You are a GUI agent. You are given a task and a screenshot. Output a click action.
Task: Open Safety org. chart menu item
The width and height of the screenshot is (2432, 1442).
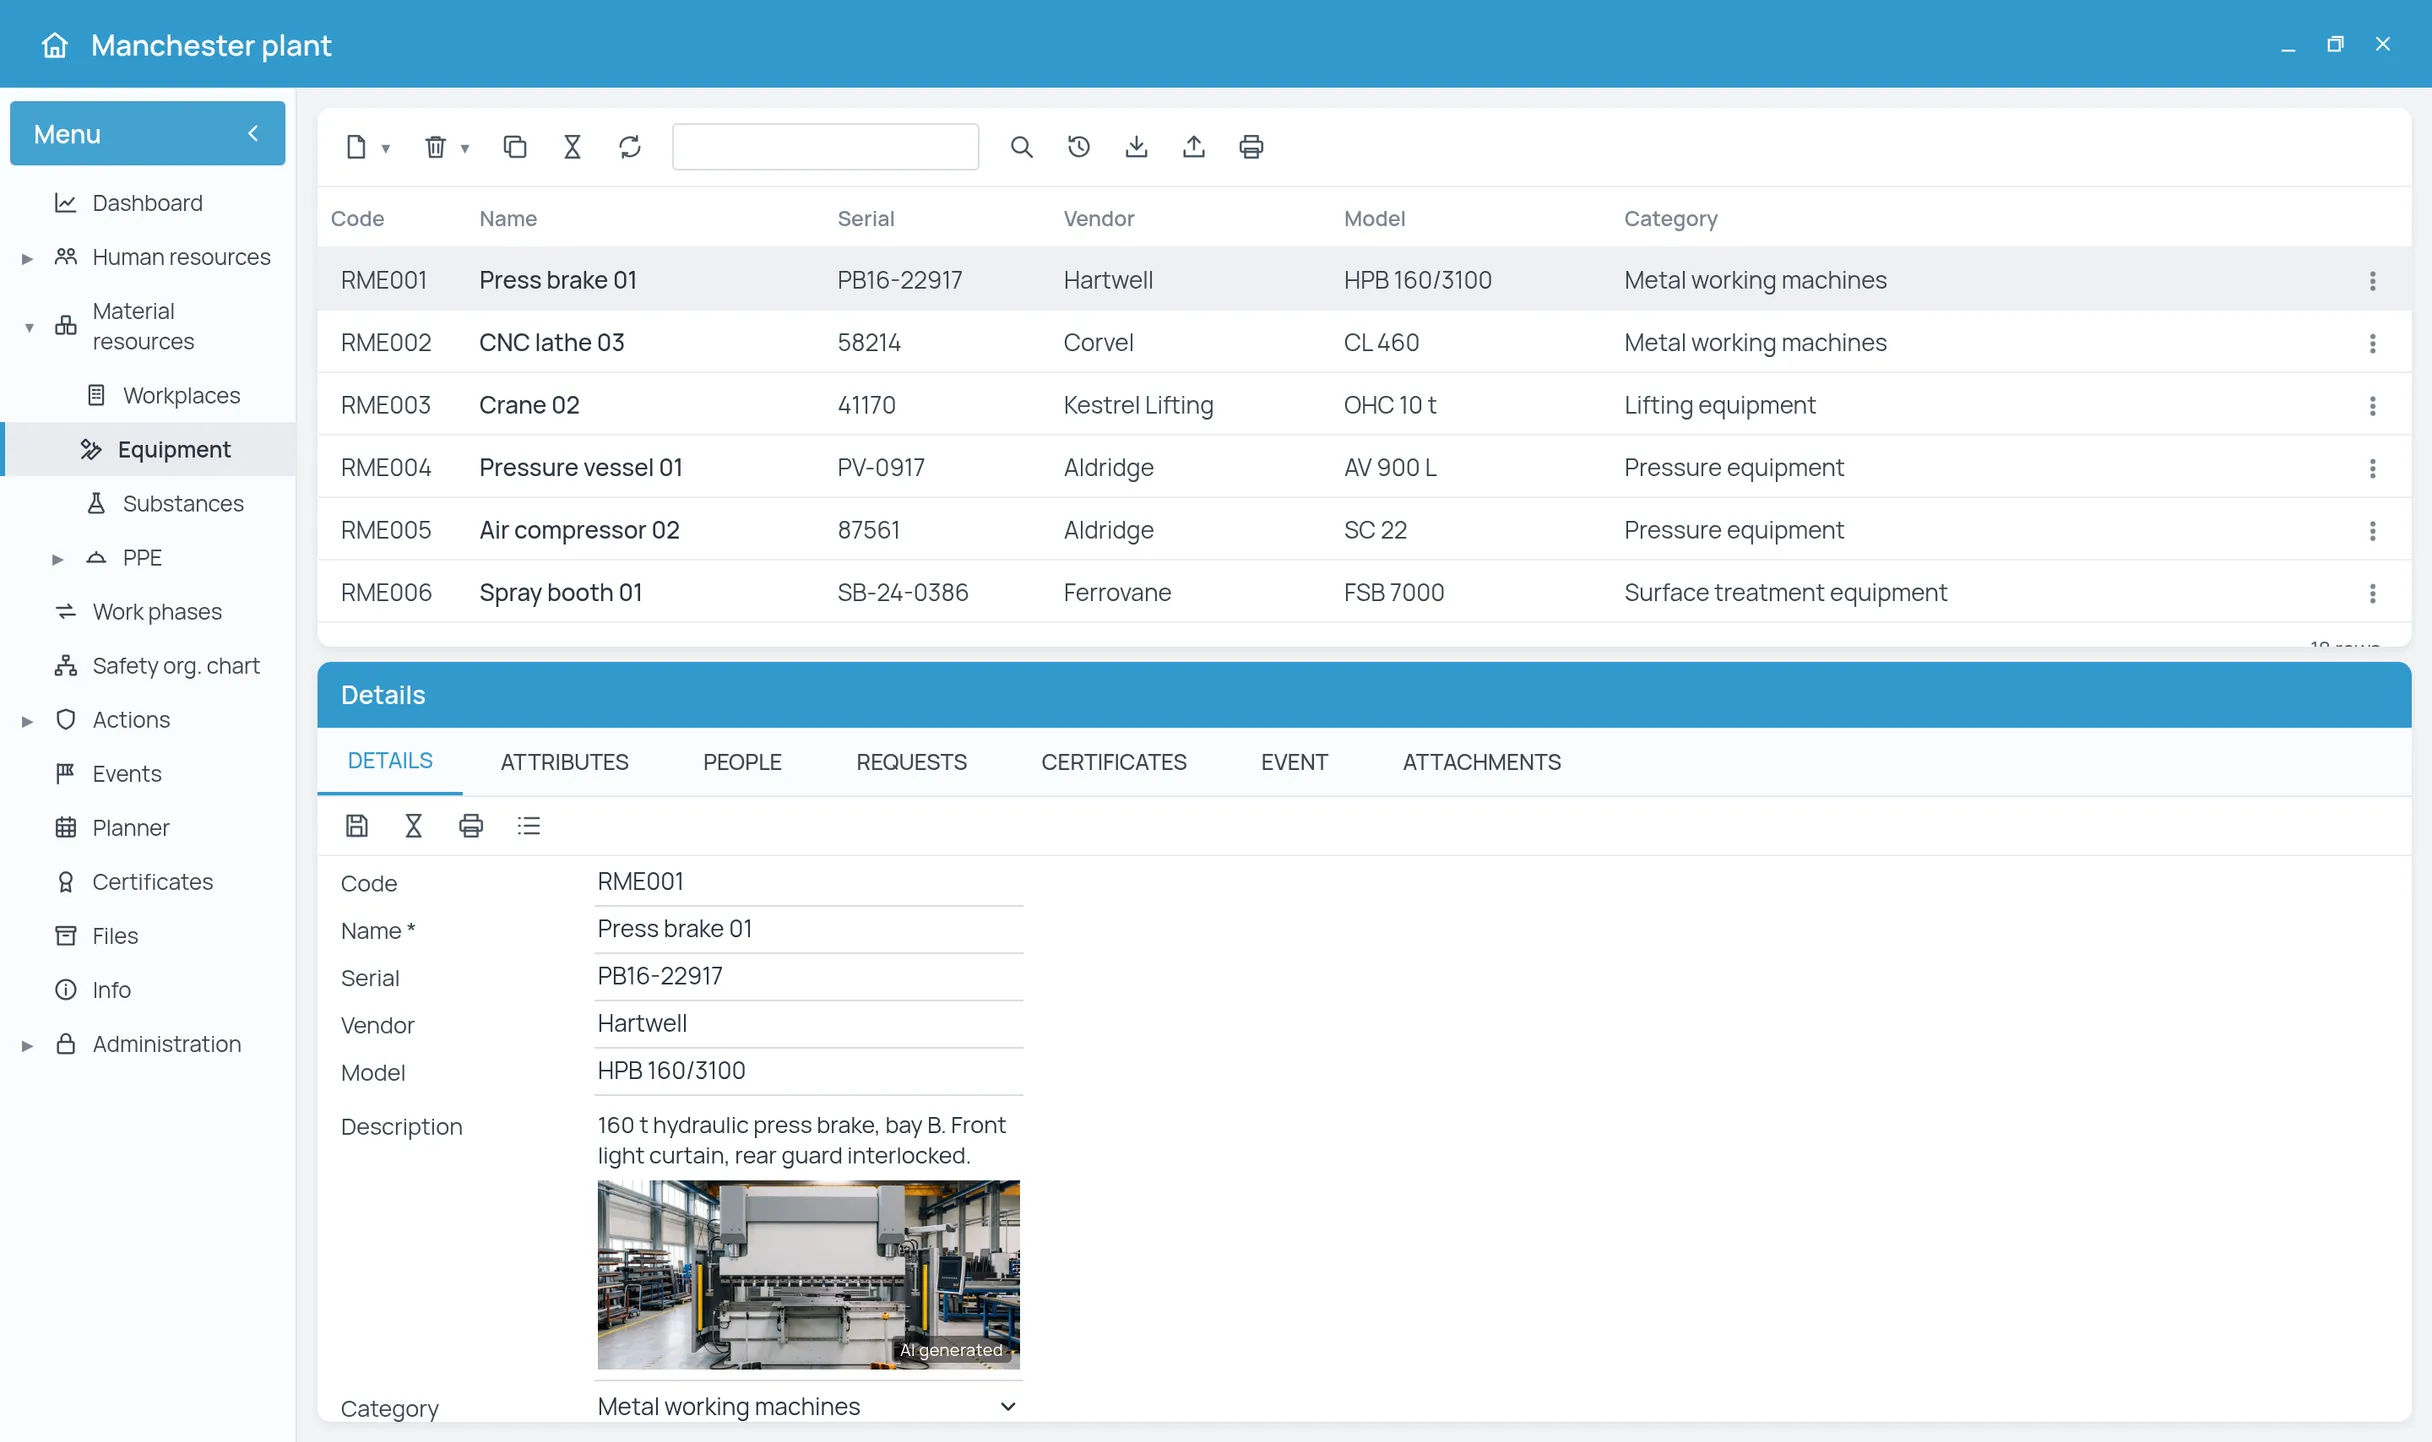[176, 665]
